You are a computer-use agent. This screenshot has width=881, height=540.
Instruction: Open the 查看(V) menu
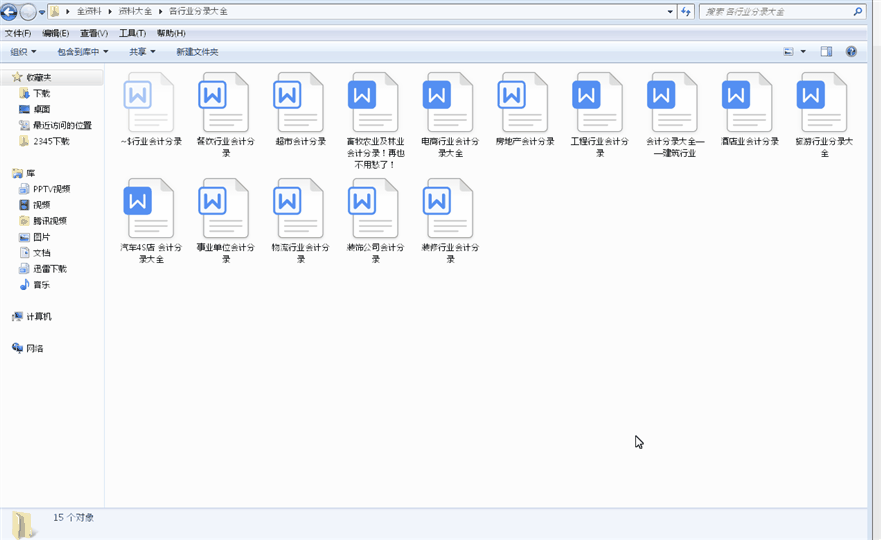(x=94, y=33)
